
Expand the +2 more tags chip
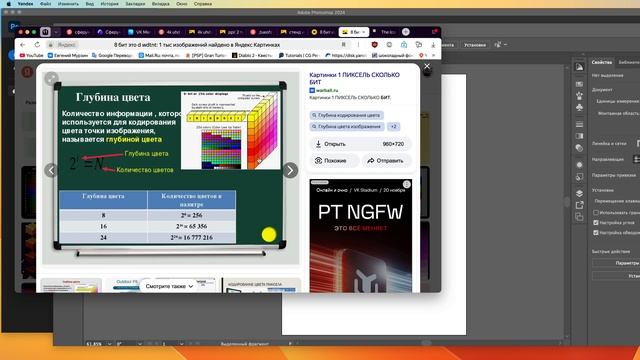pos(393,127)
